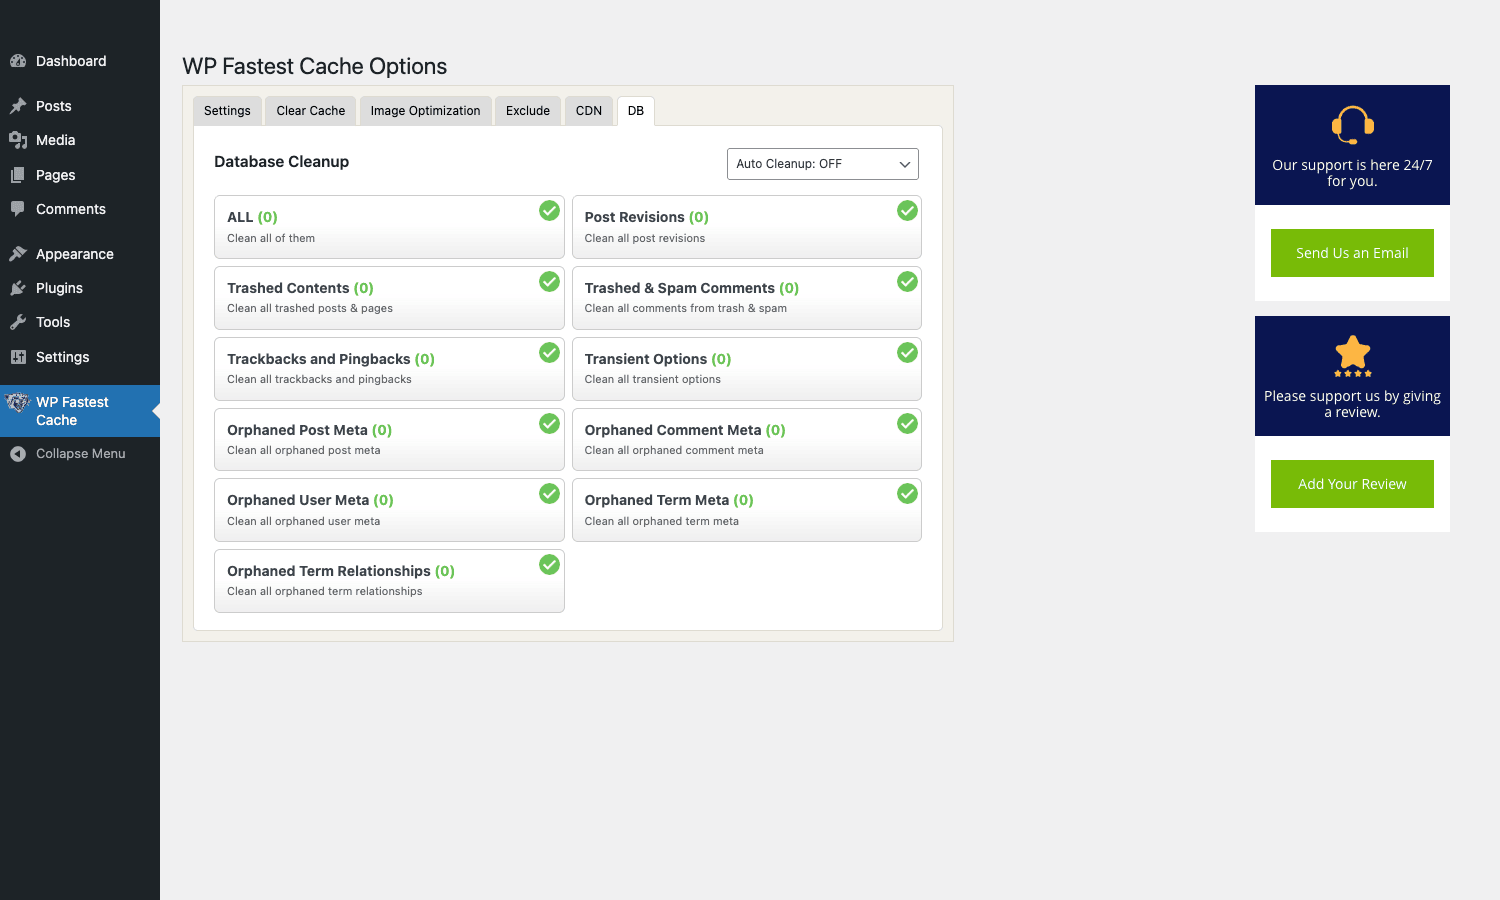Click 'Orphaned Comment Meta (0)' title
Screen dimensions: 1500x900
pyautogui.click(x=685, y=430)
